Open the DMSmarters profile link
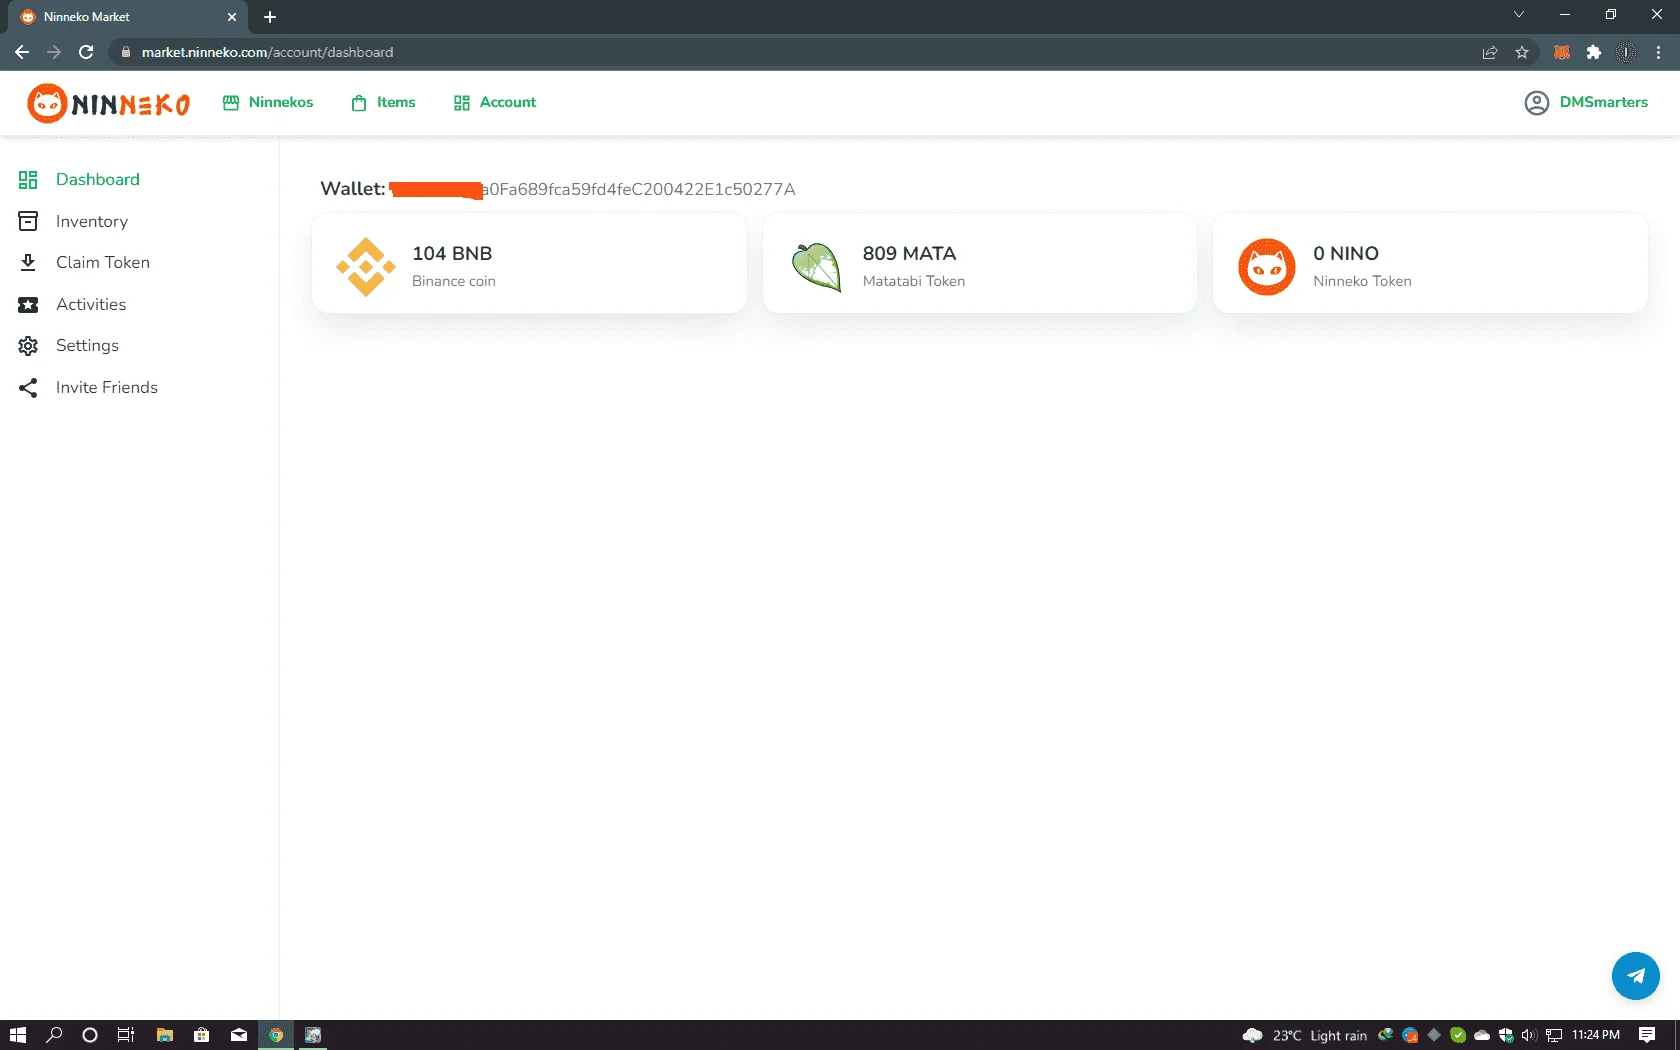 click(1603, 102)
